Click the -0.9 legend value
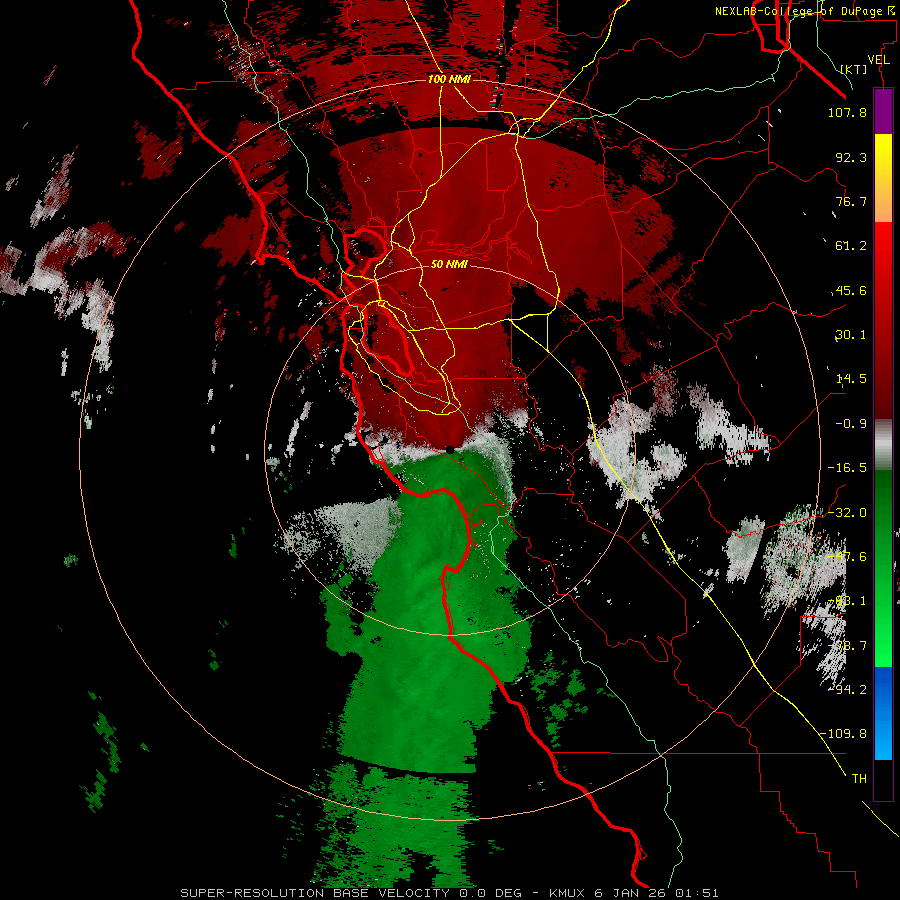Viewport: 900px width, 900px height. [x=851, y=424]
